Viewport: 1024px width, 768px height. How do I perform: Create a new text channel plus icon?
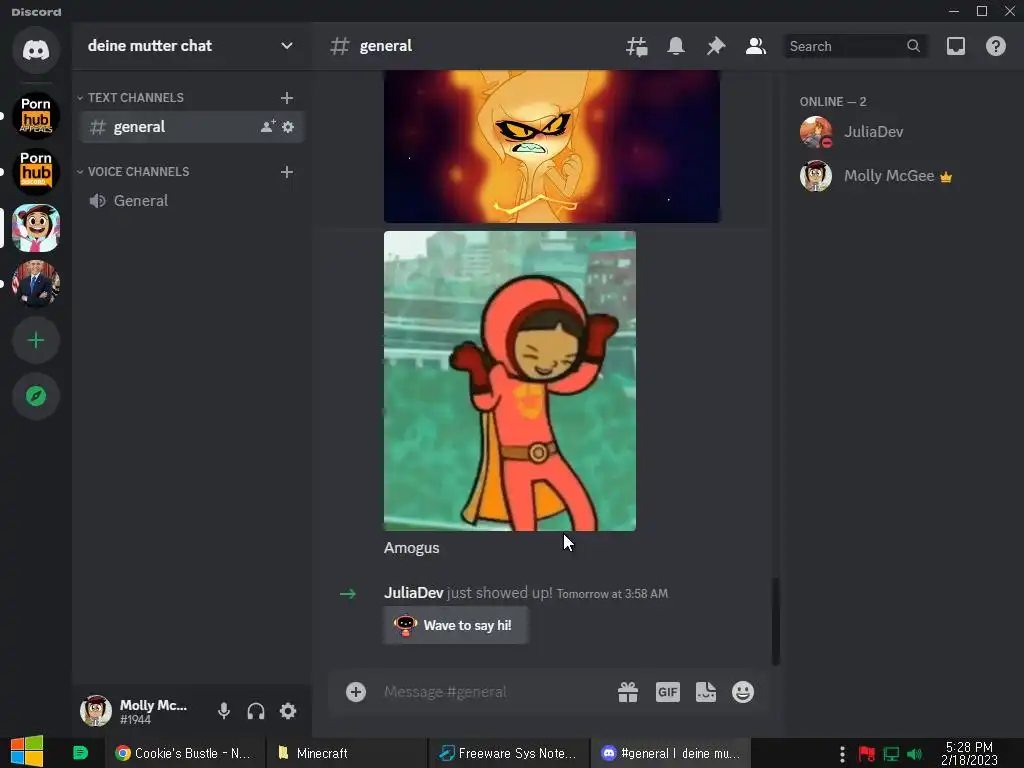[287, 98]
